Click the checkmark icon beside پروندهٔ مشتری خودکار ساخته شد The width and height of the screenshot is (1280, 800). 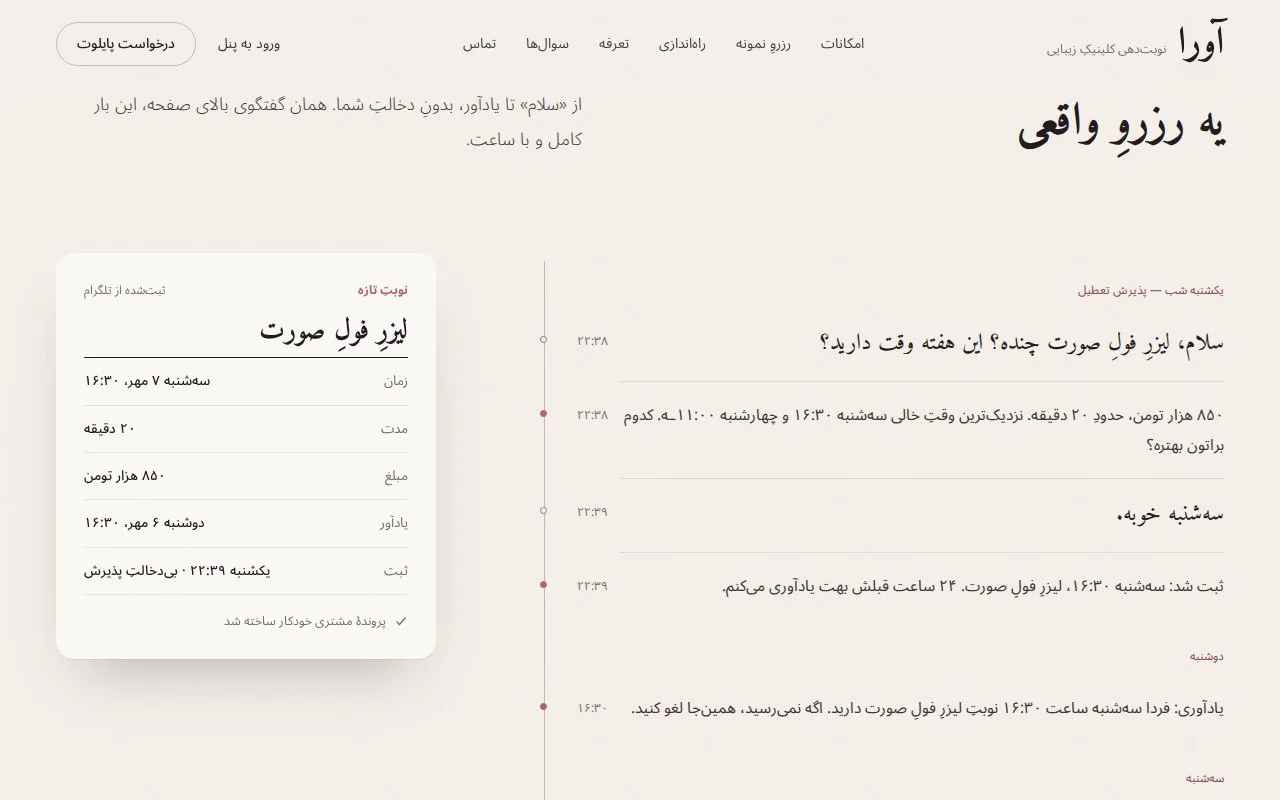pos(401,621)
